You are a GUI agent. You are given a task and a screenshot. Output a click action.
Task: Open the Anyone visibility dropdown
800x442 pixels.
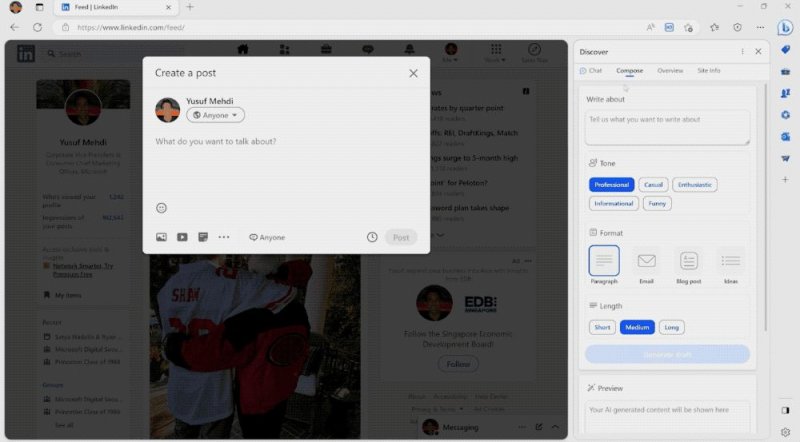pos(215,115)
